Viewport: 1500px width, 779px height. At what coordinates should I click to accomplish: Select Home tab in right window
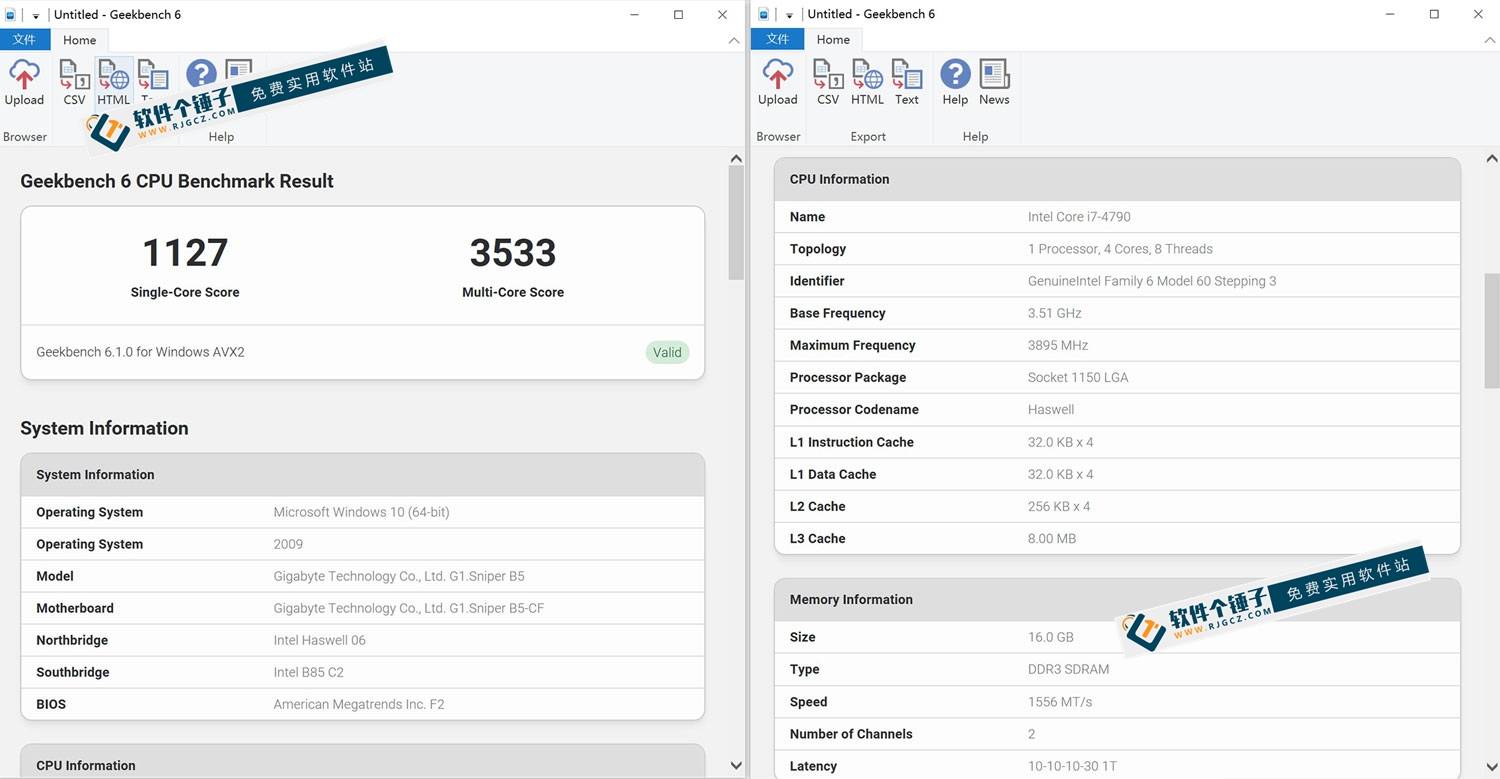click(x=833, y=40)
